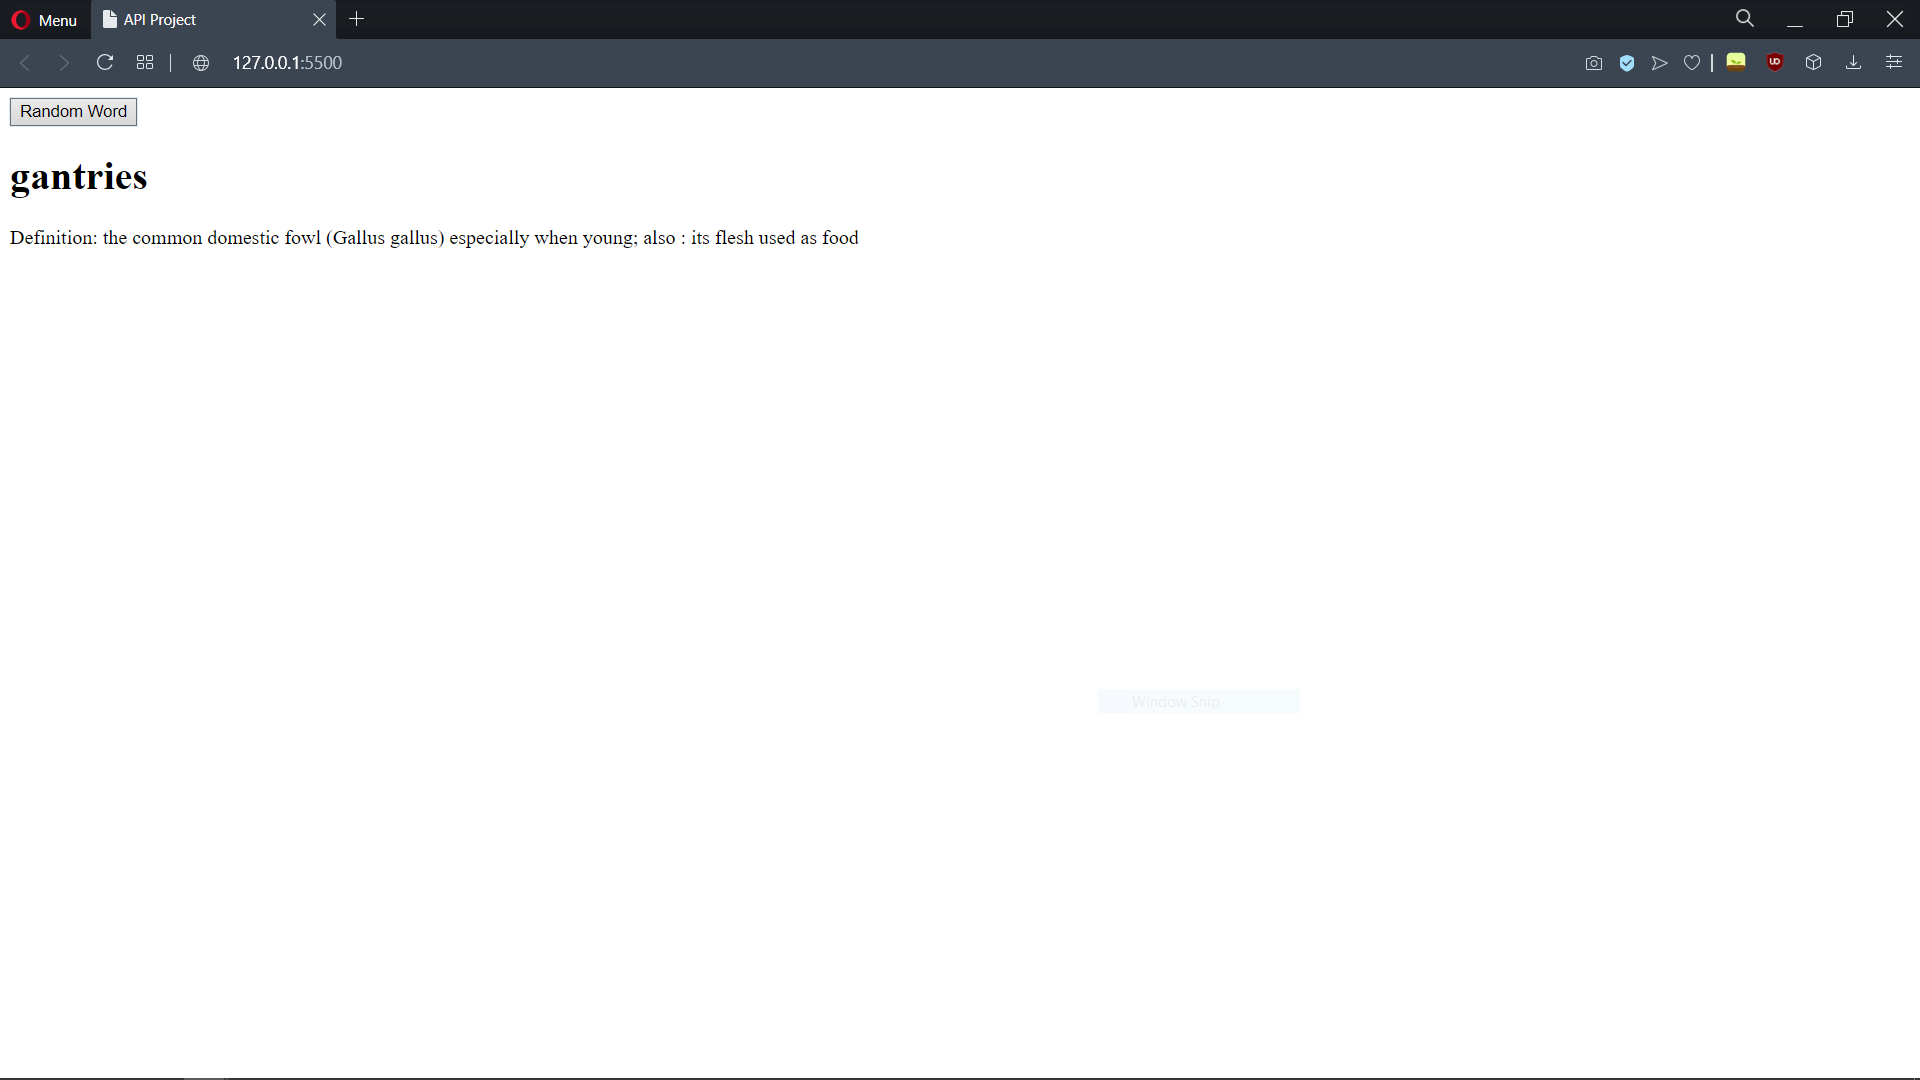This screenshot has height=1080, width=1920.
Task: Open Speed Dial start page grid
Action: 145,63
